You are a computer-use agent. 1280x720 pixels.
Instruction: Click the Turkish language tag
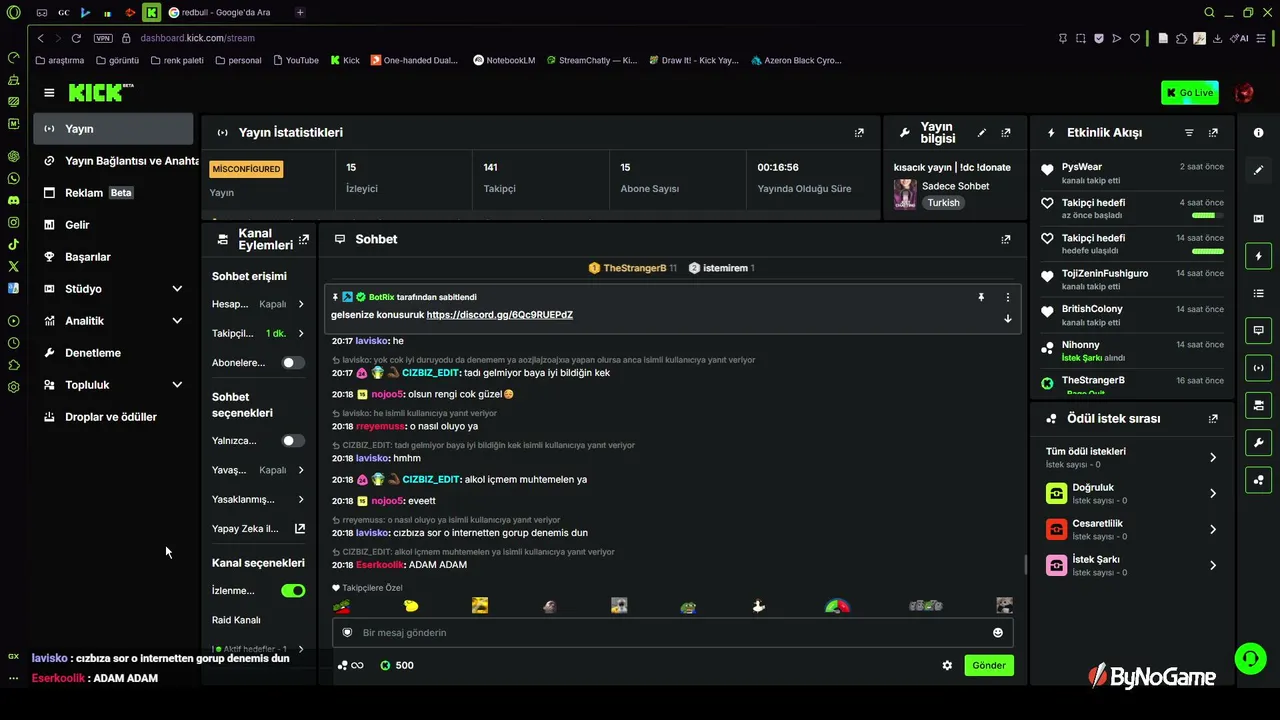point(943,203)
